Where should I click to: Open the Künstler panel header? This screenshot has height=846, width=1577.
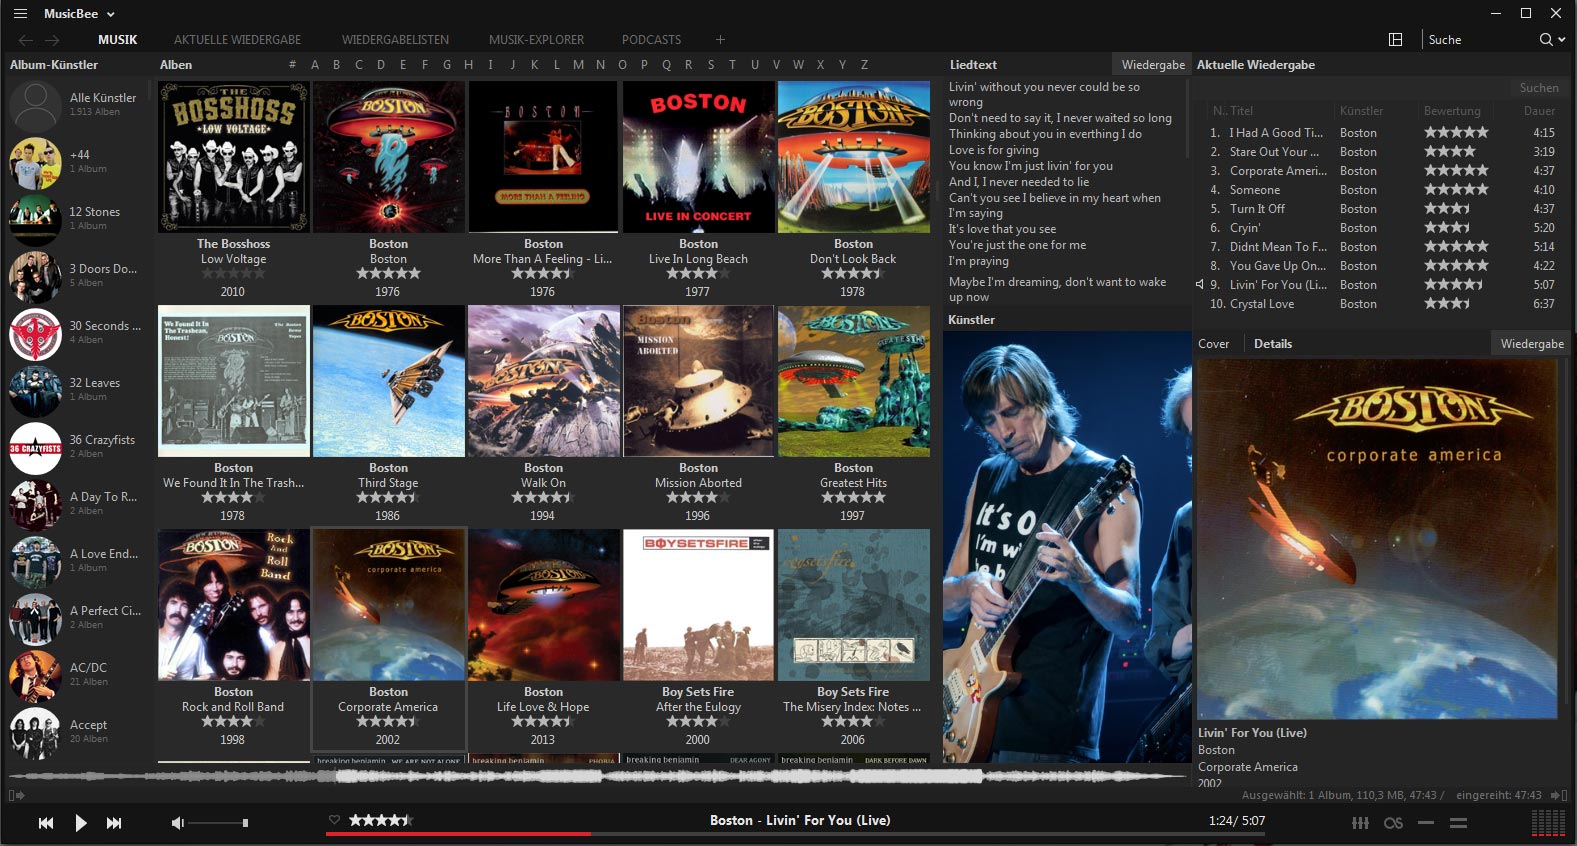pos(972,320)
